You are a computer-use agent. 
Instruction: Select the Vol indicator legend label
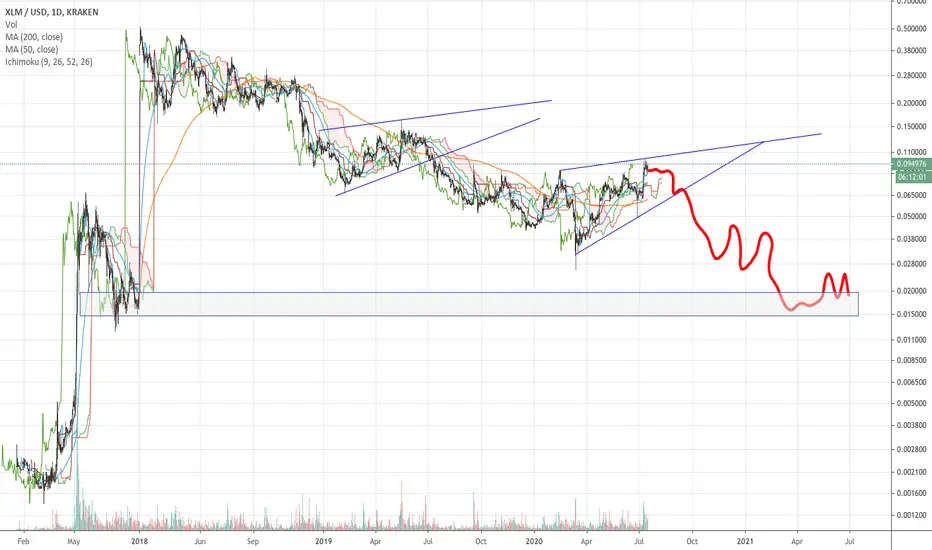click(11, 24)
